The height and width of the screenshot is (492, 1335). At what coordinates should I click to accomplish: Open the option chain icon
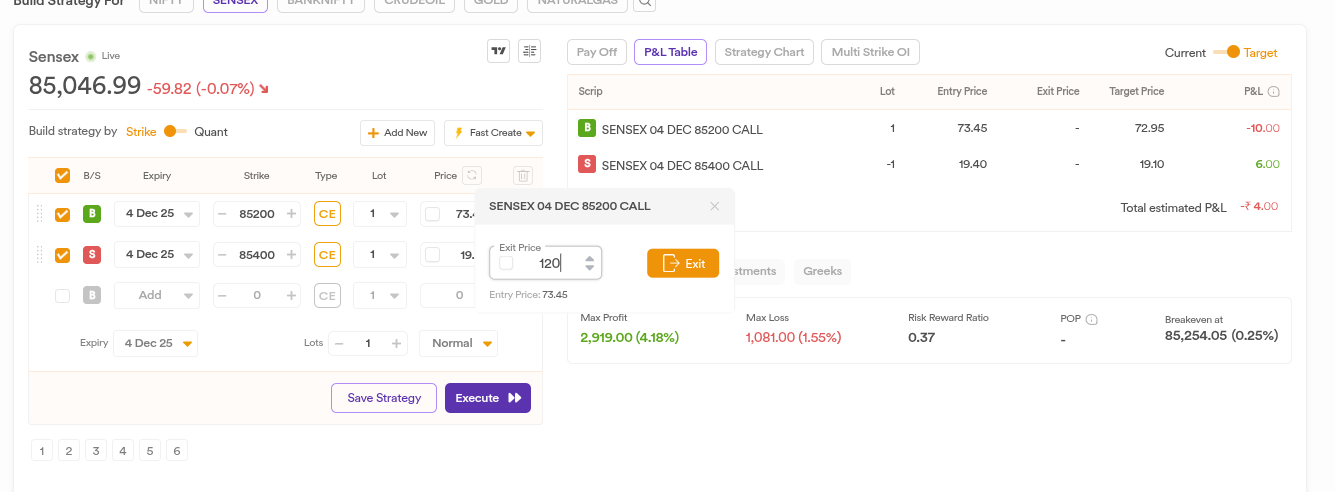(530, 52)
